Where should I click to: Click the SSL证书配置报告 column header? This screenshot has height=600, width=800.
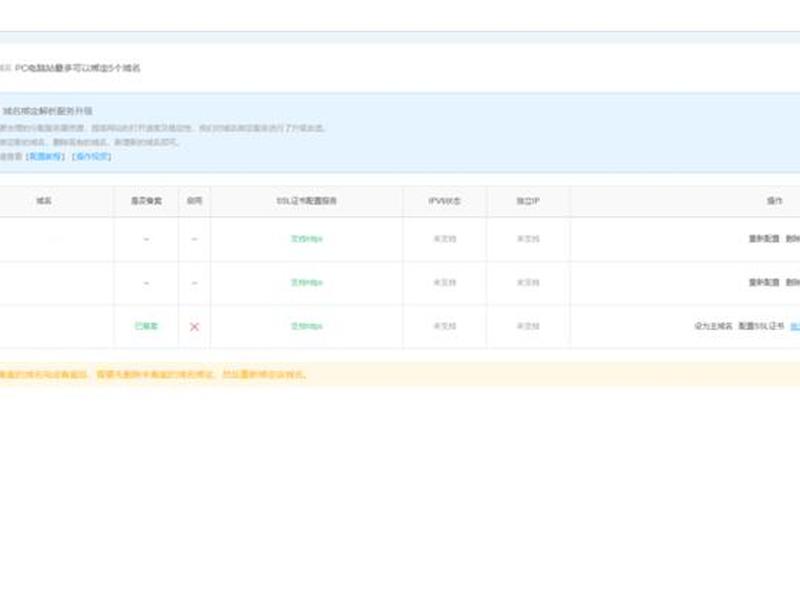point(307,201)
